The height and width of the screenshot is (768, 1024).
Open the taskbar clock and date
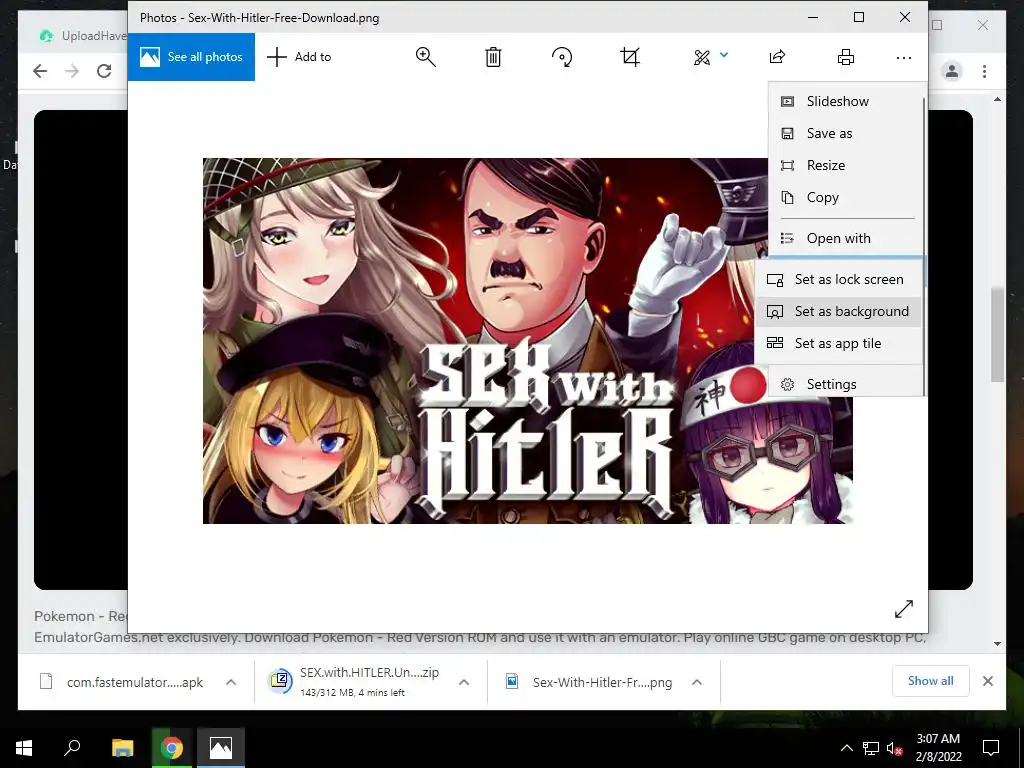pos(938,748)
